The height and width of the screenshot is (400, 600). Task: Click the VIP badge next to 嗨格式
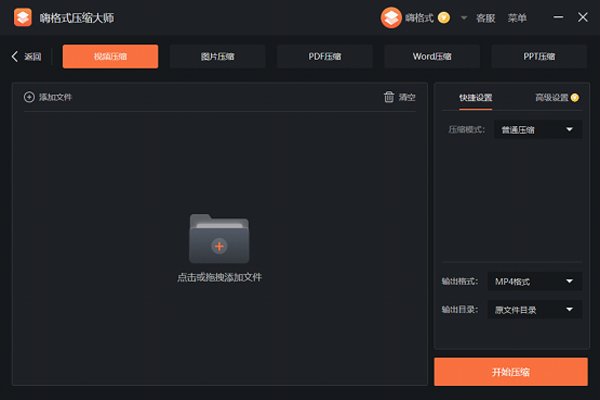click(444, 18)
